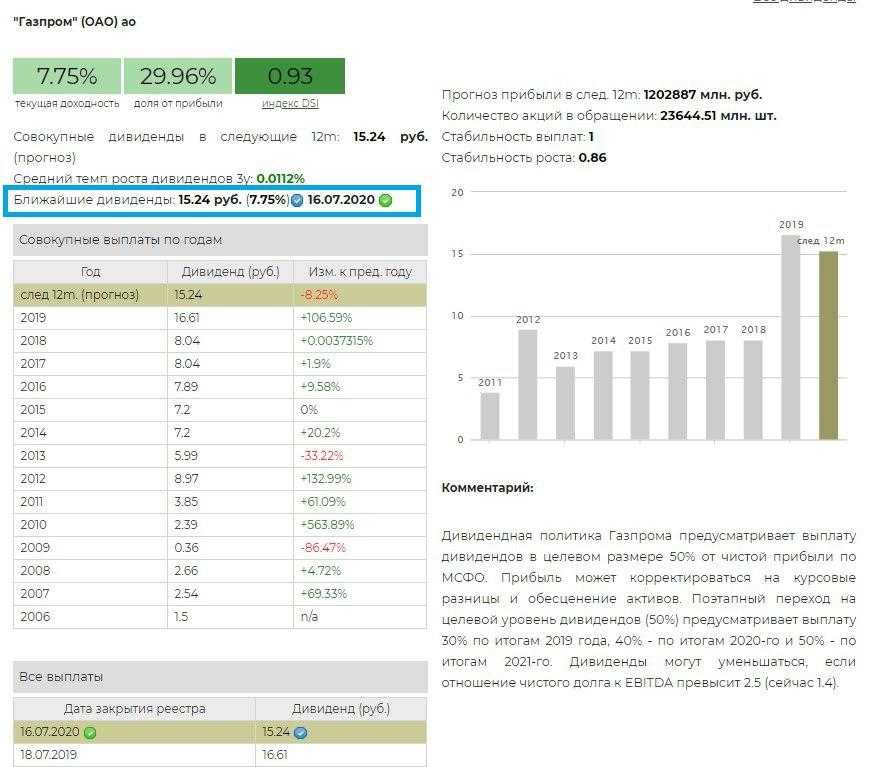
Task: Click the Количество акций в обращении line
Action: pos(609,116)
